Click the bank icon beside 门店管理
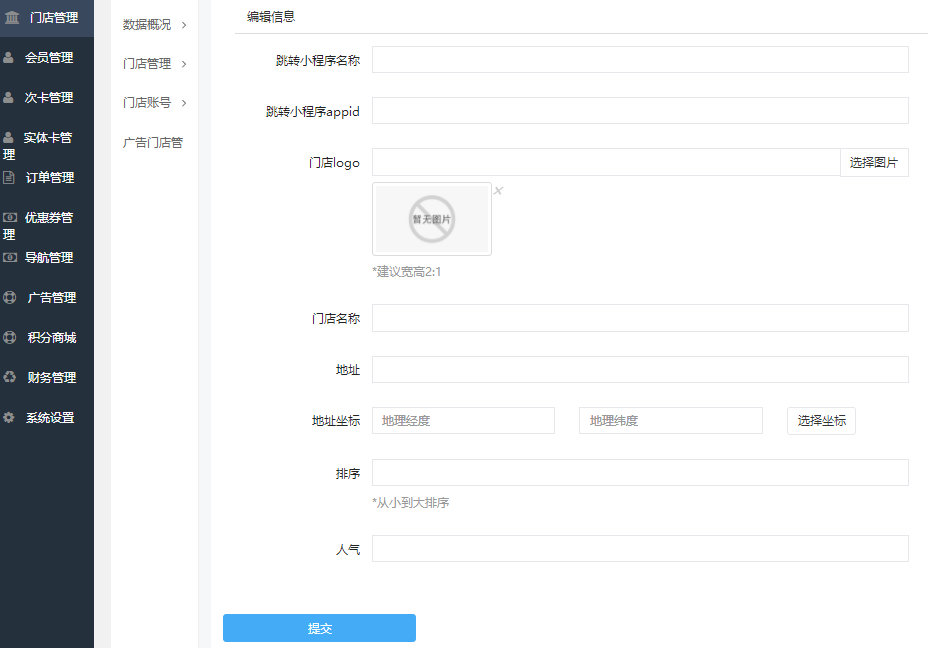Viewport: 928px width, 648px height. tap(12, 18)
